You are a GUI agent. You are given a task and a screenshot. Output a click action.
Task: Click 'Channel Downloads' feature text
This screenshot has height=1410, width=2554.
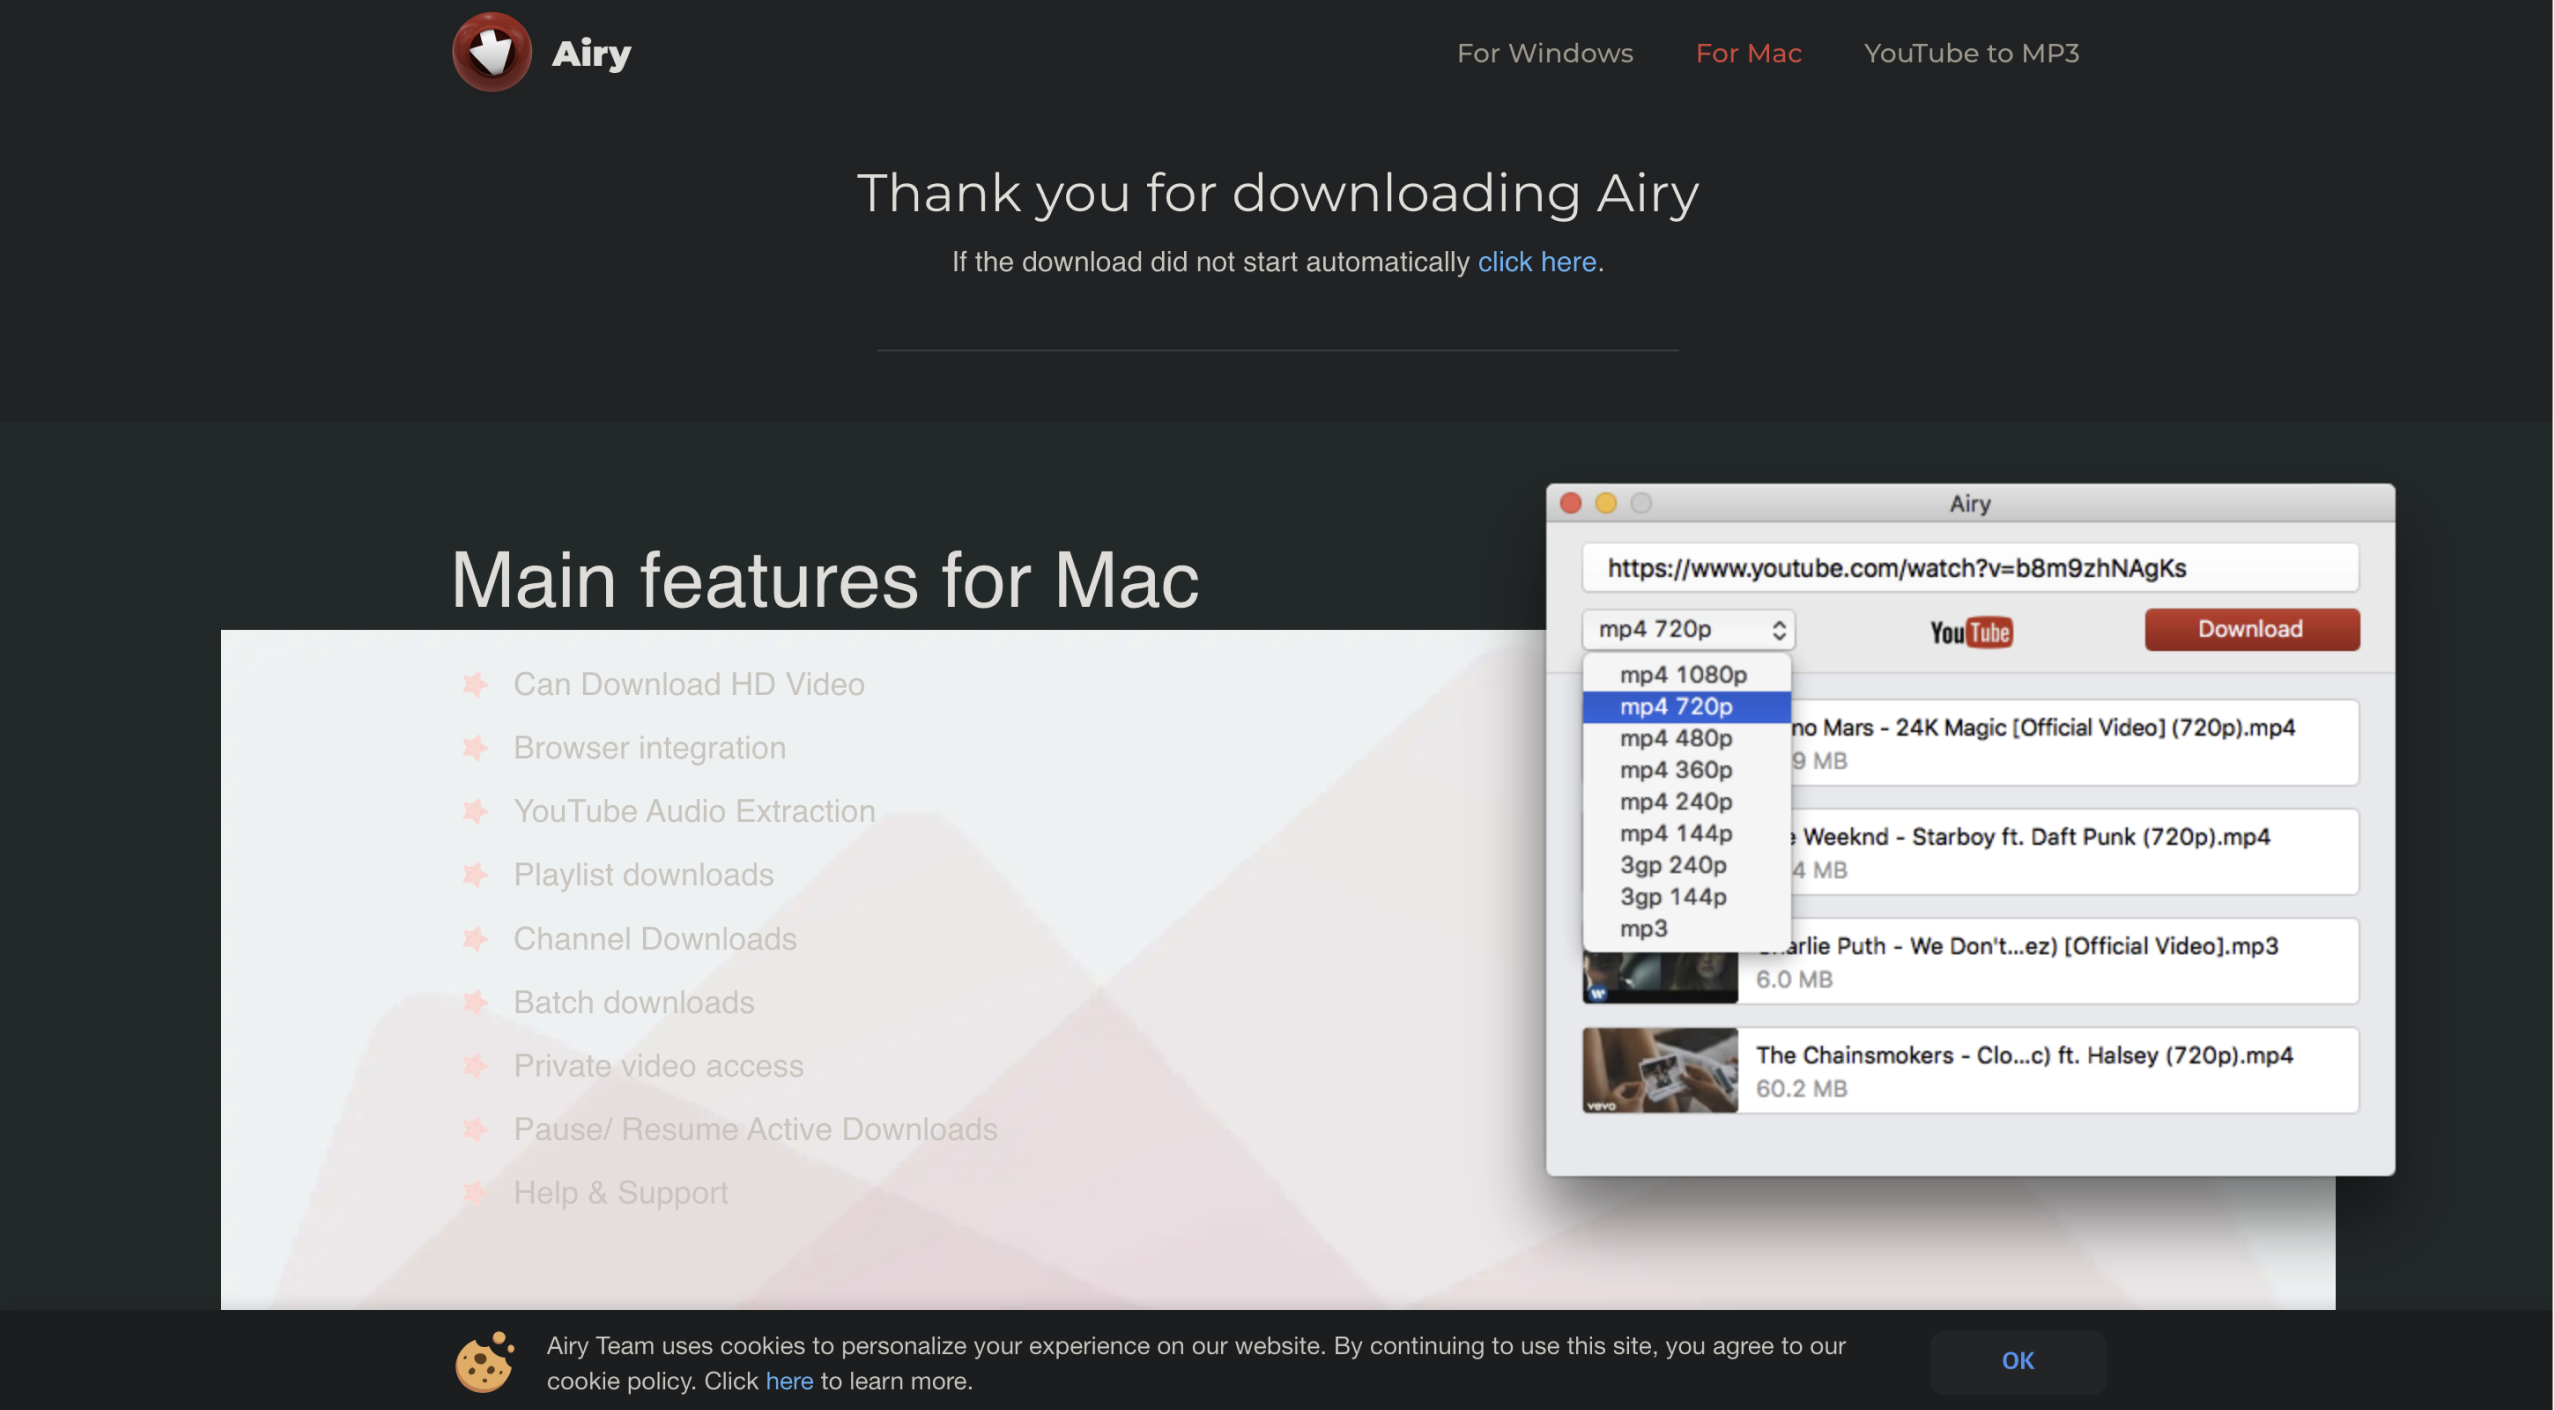coord(655,939)
